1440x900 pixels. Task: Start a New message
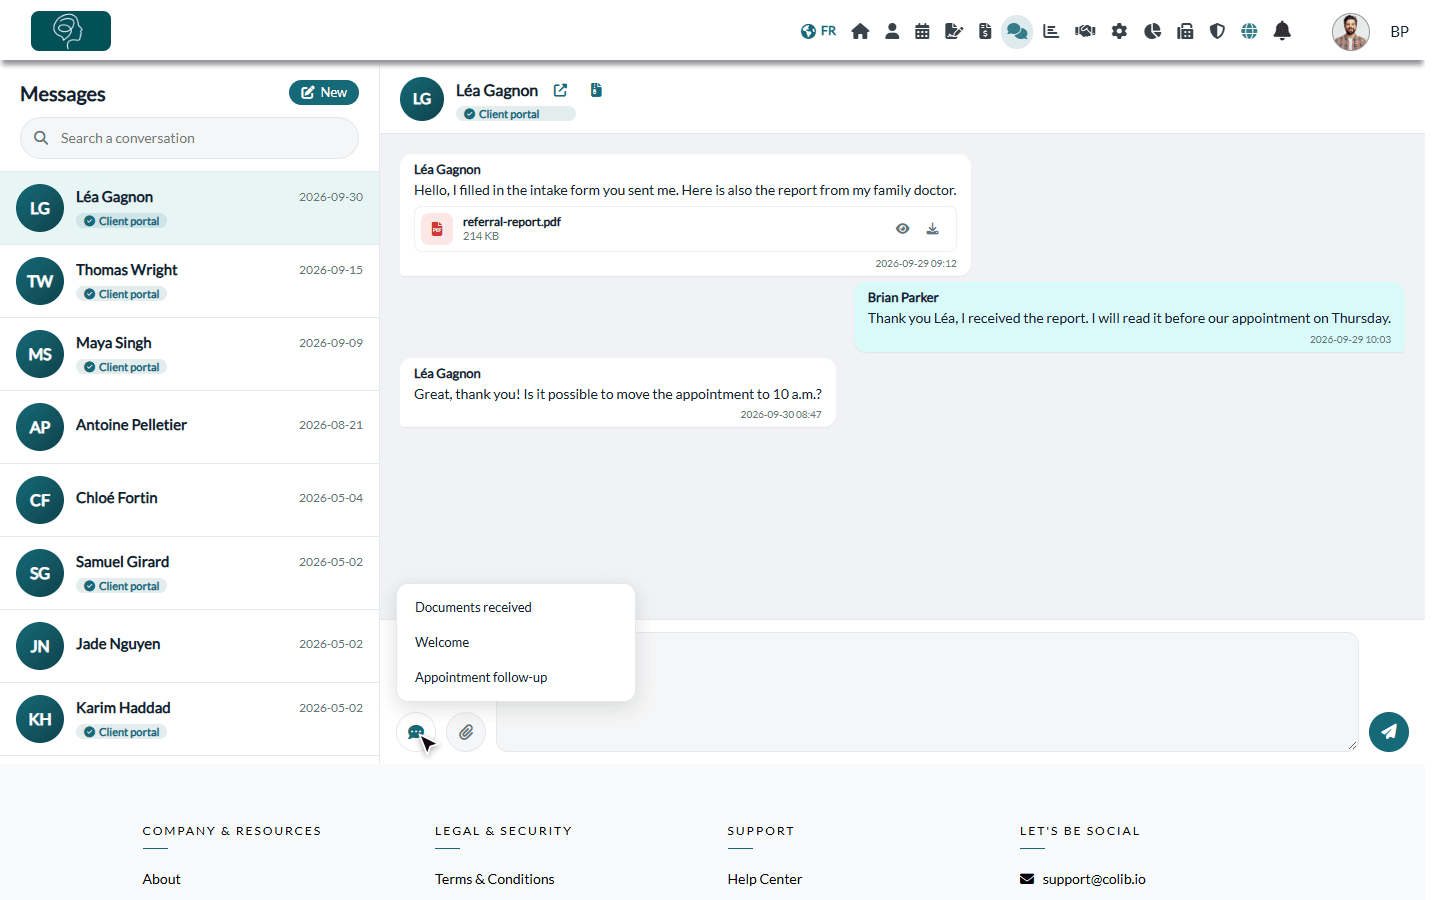pyautogui.click(x=324, y=92)
